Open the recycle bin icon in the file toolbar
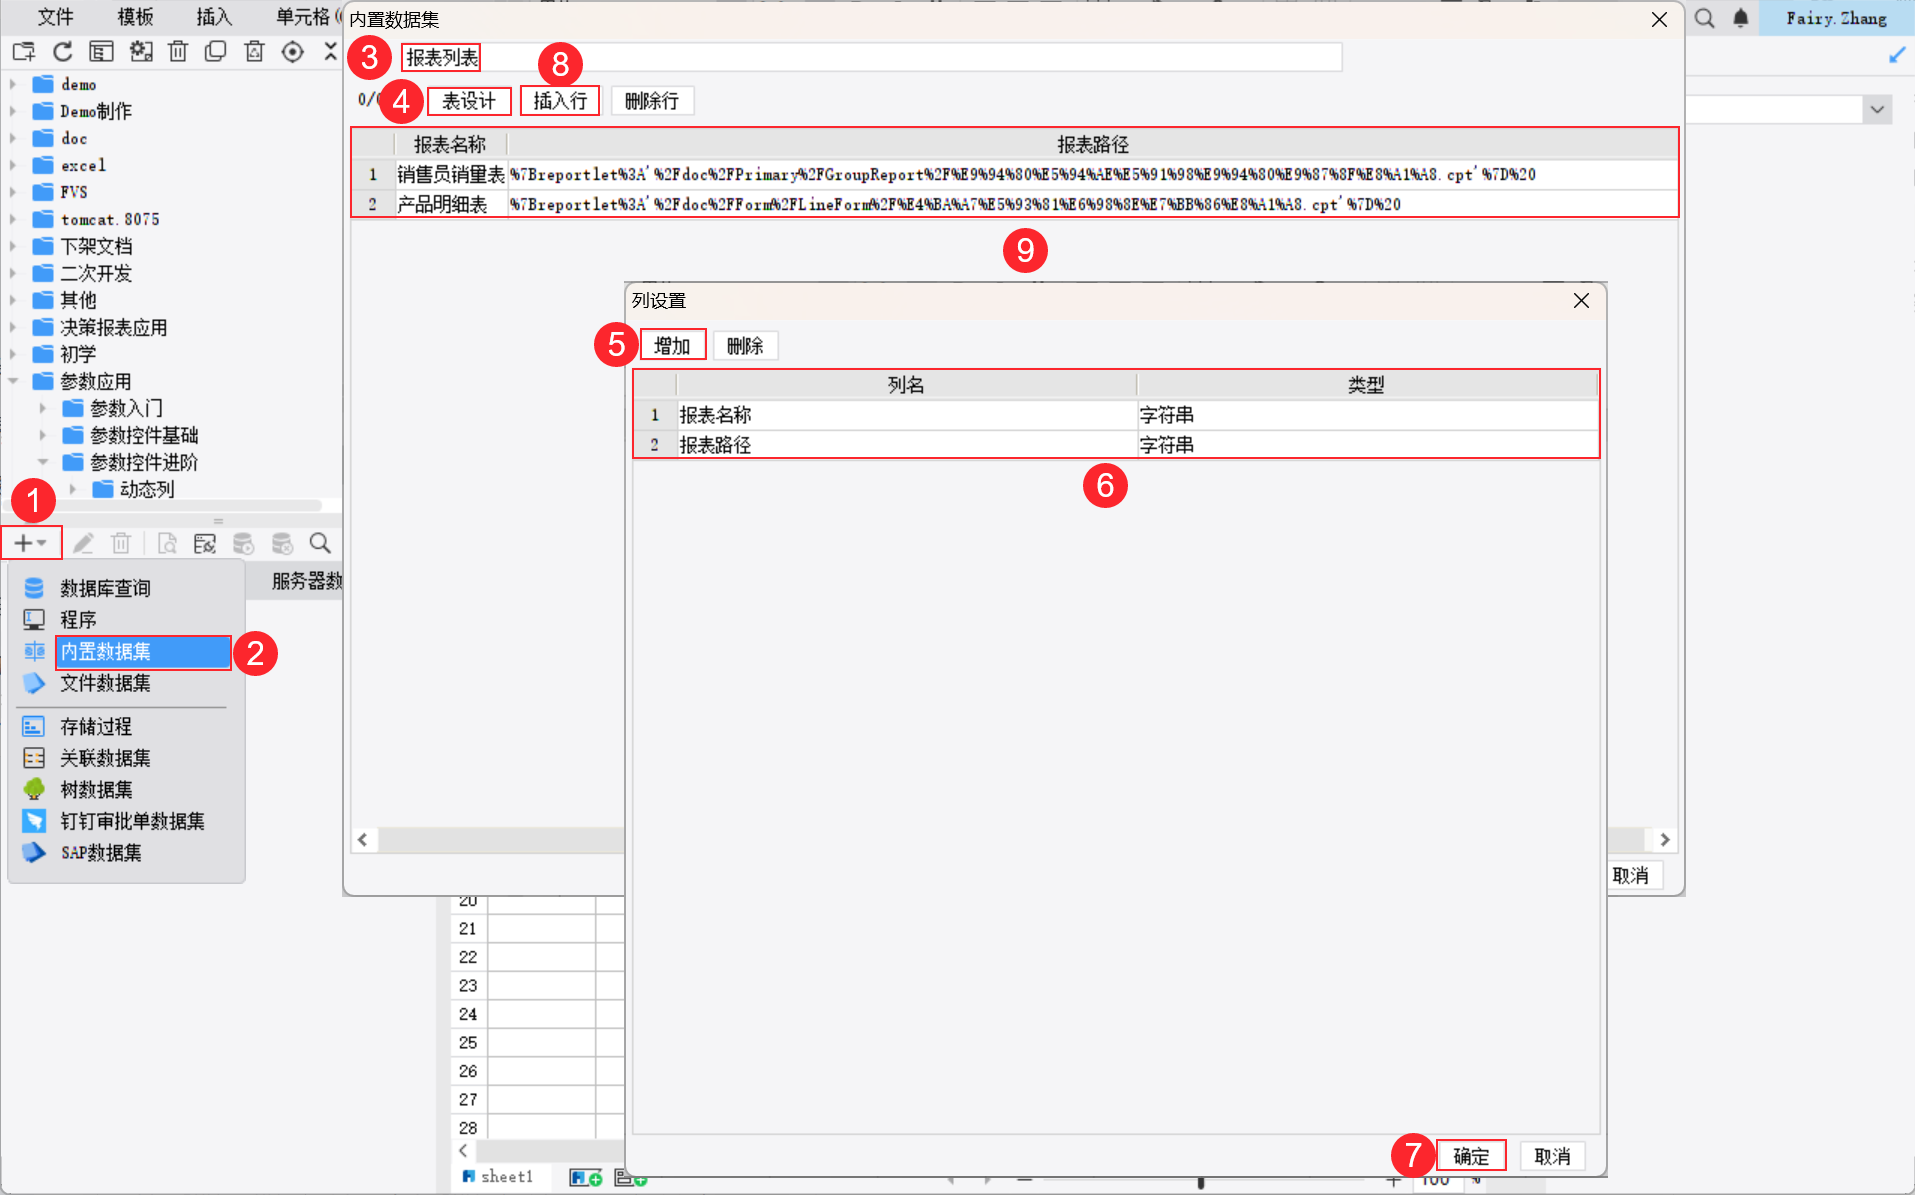 [254, 52]
